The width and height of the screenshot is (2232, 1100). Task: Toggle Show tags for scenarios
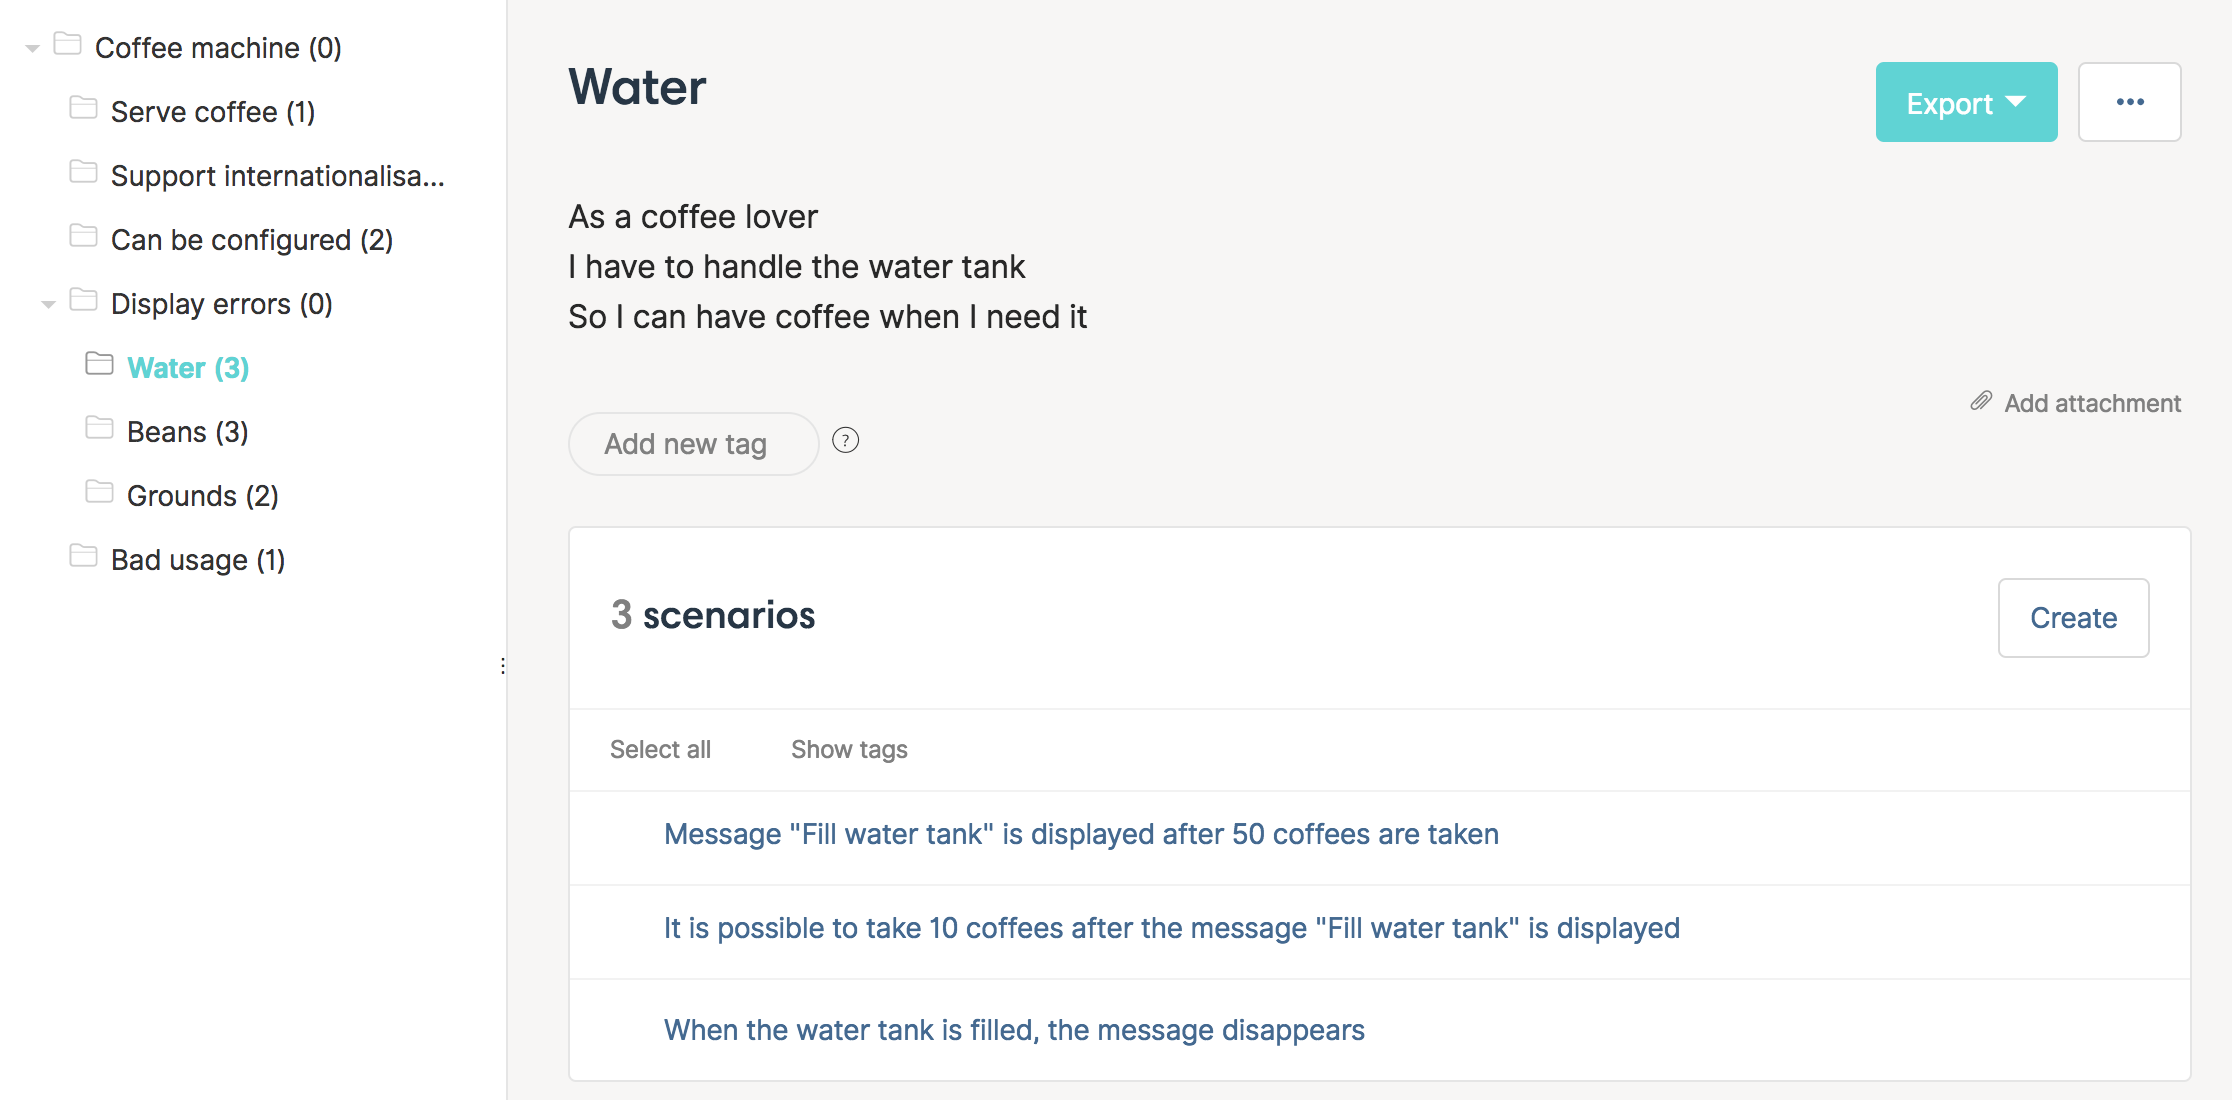click(849, 749)
